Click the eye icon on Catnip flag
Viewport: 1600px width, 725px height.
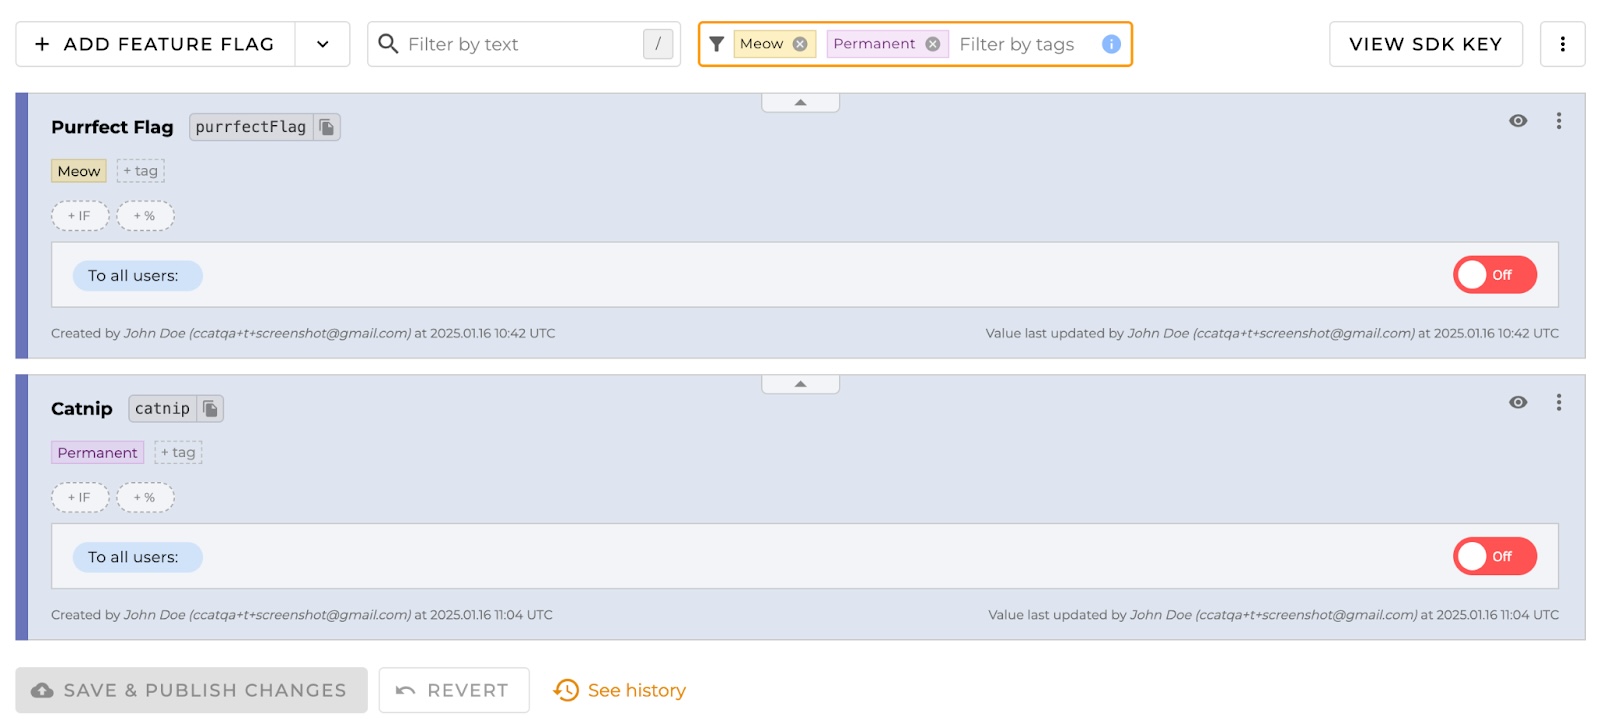(x=1517, y=403)
